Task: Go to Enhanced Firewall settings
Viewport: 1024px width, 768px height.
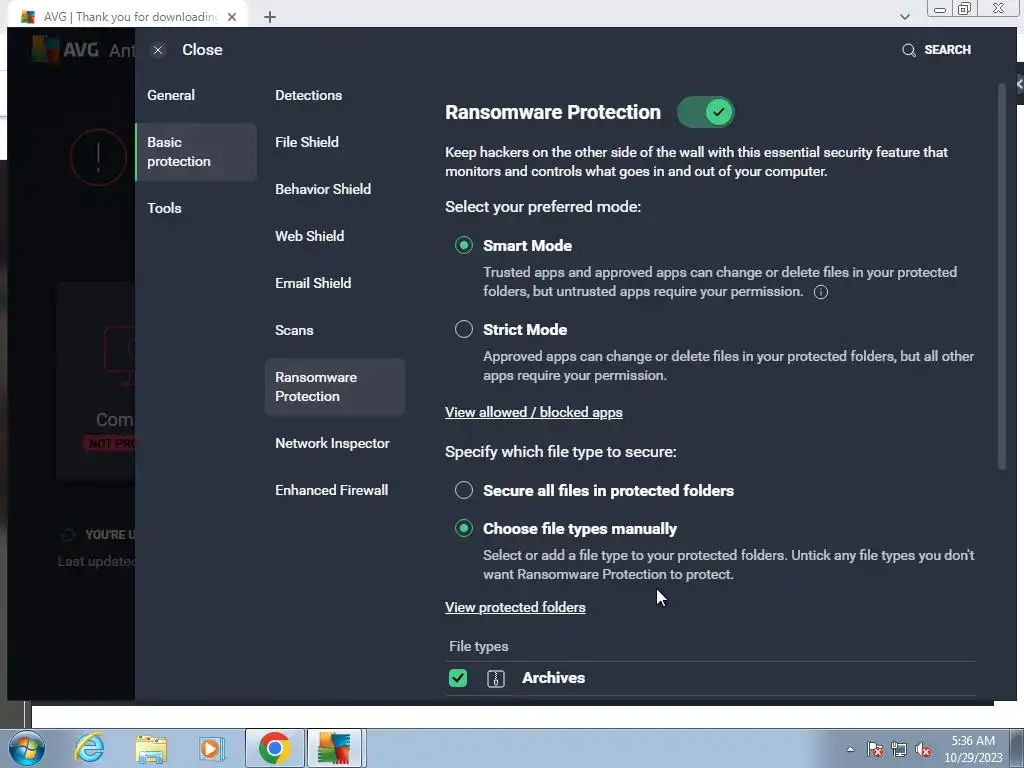Action: (332, 490)
